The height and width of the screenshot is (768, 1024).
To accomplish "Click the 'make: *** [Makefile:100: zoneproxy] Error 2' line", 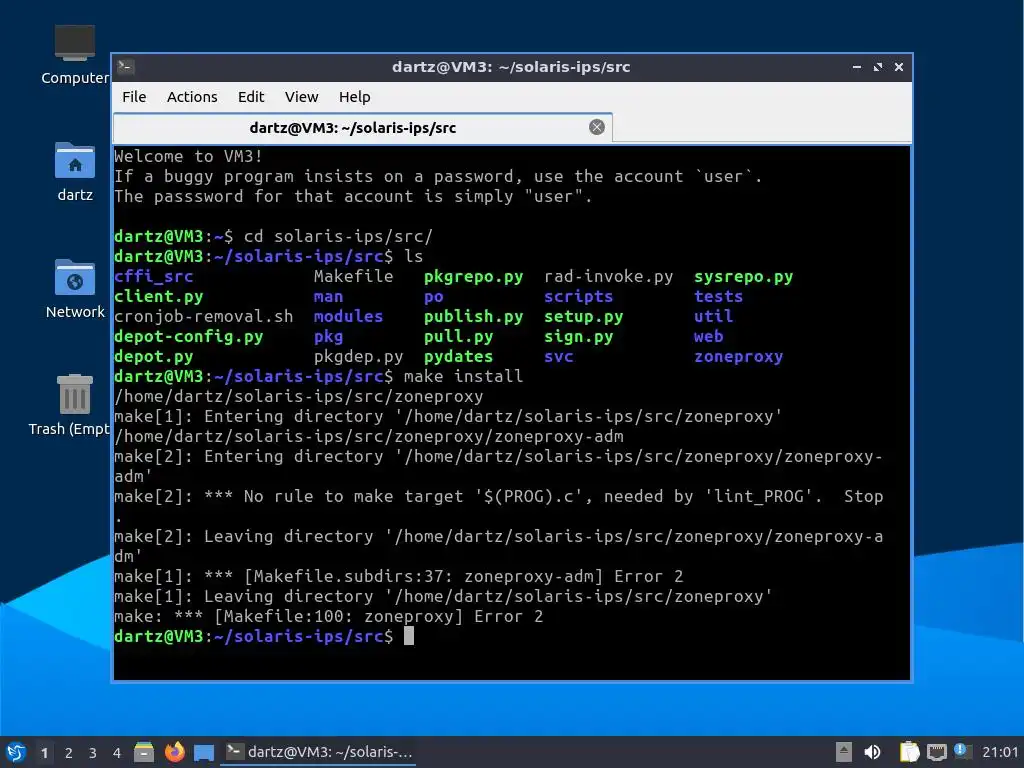I will [328, 616].
